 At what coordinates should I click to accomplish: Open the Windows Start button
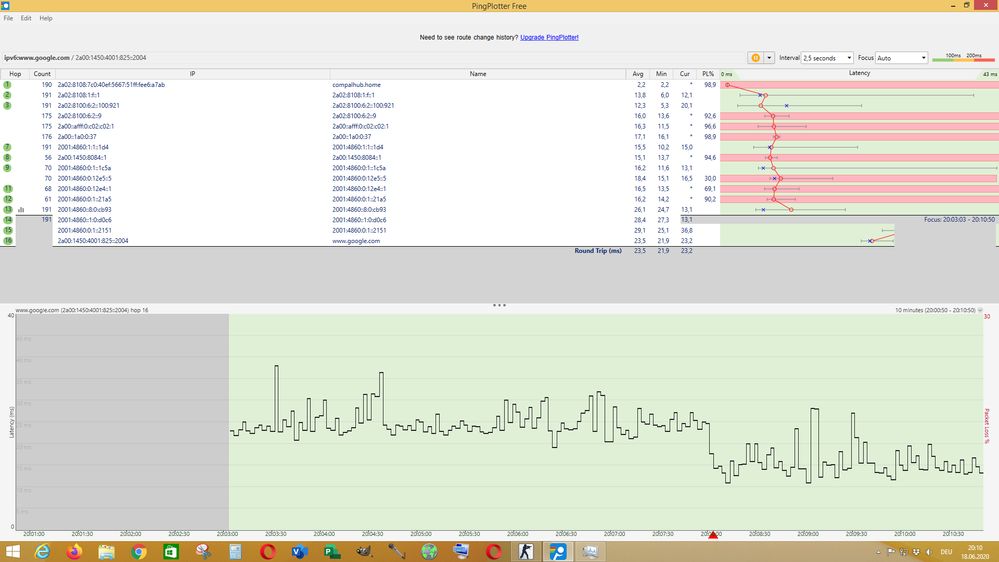click(12, 552)
